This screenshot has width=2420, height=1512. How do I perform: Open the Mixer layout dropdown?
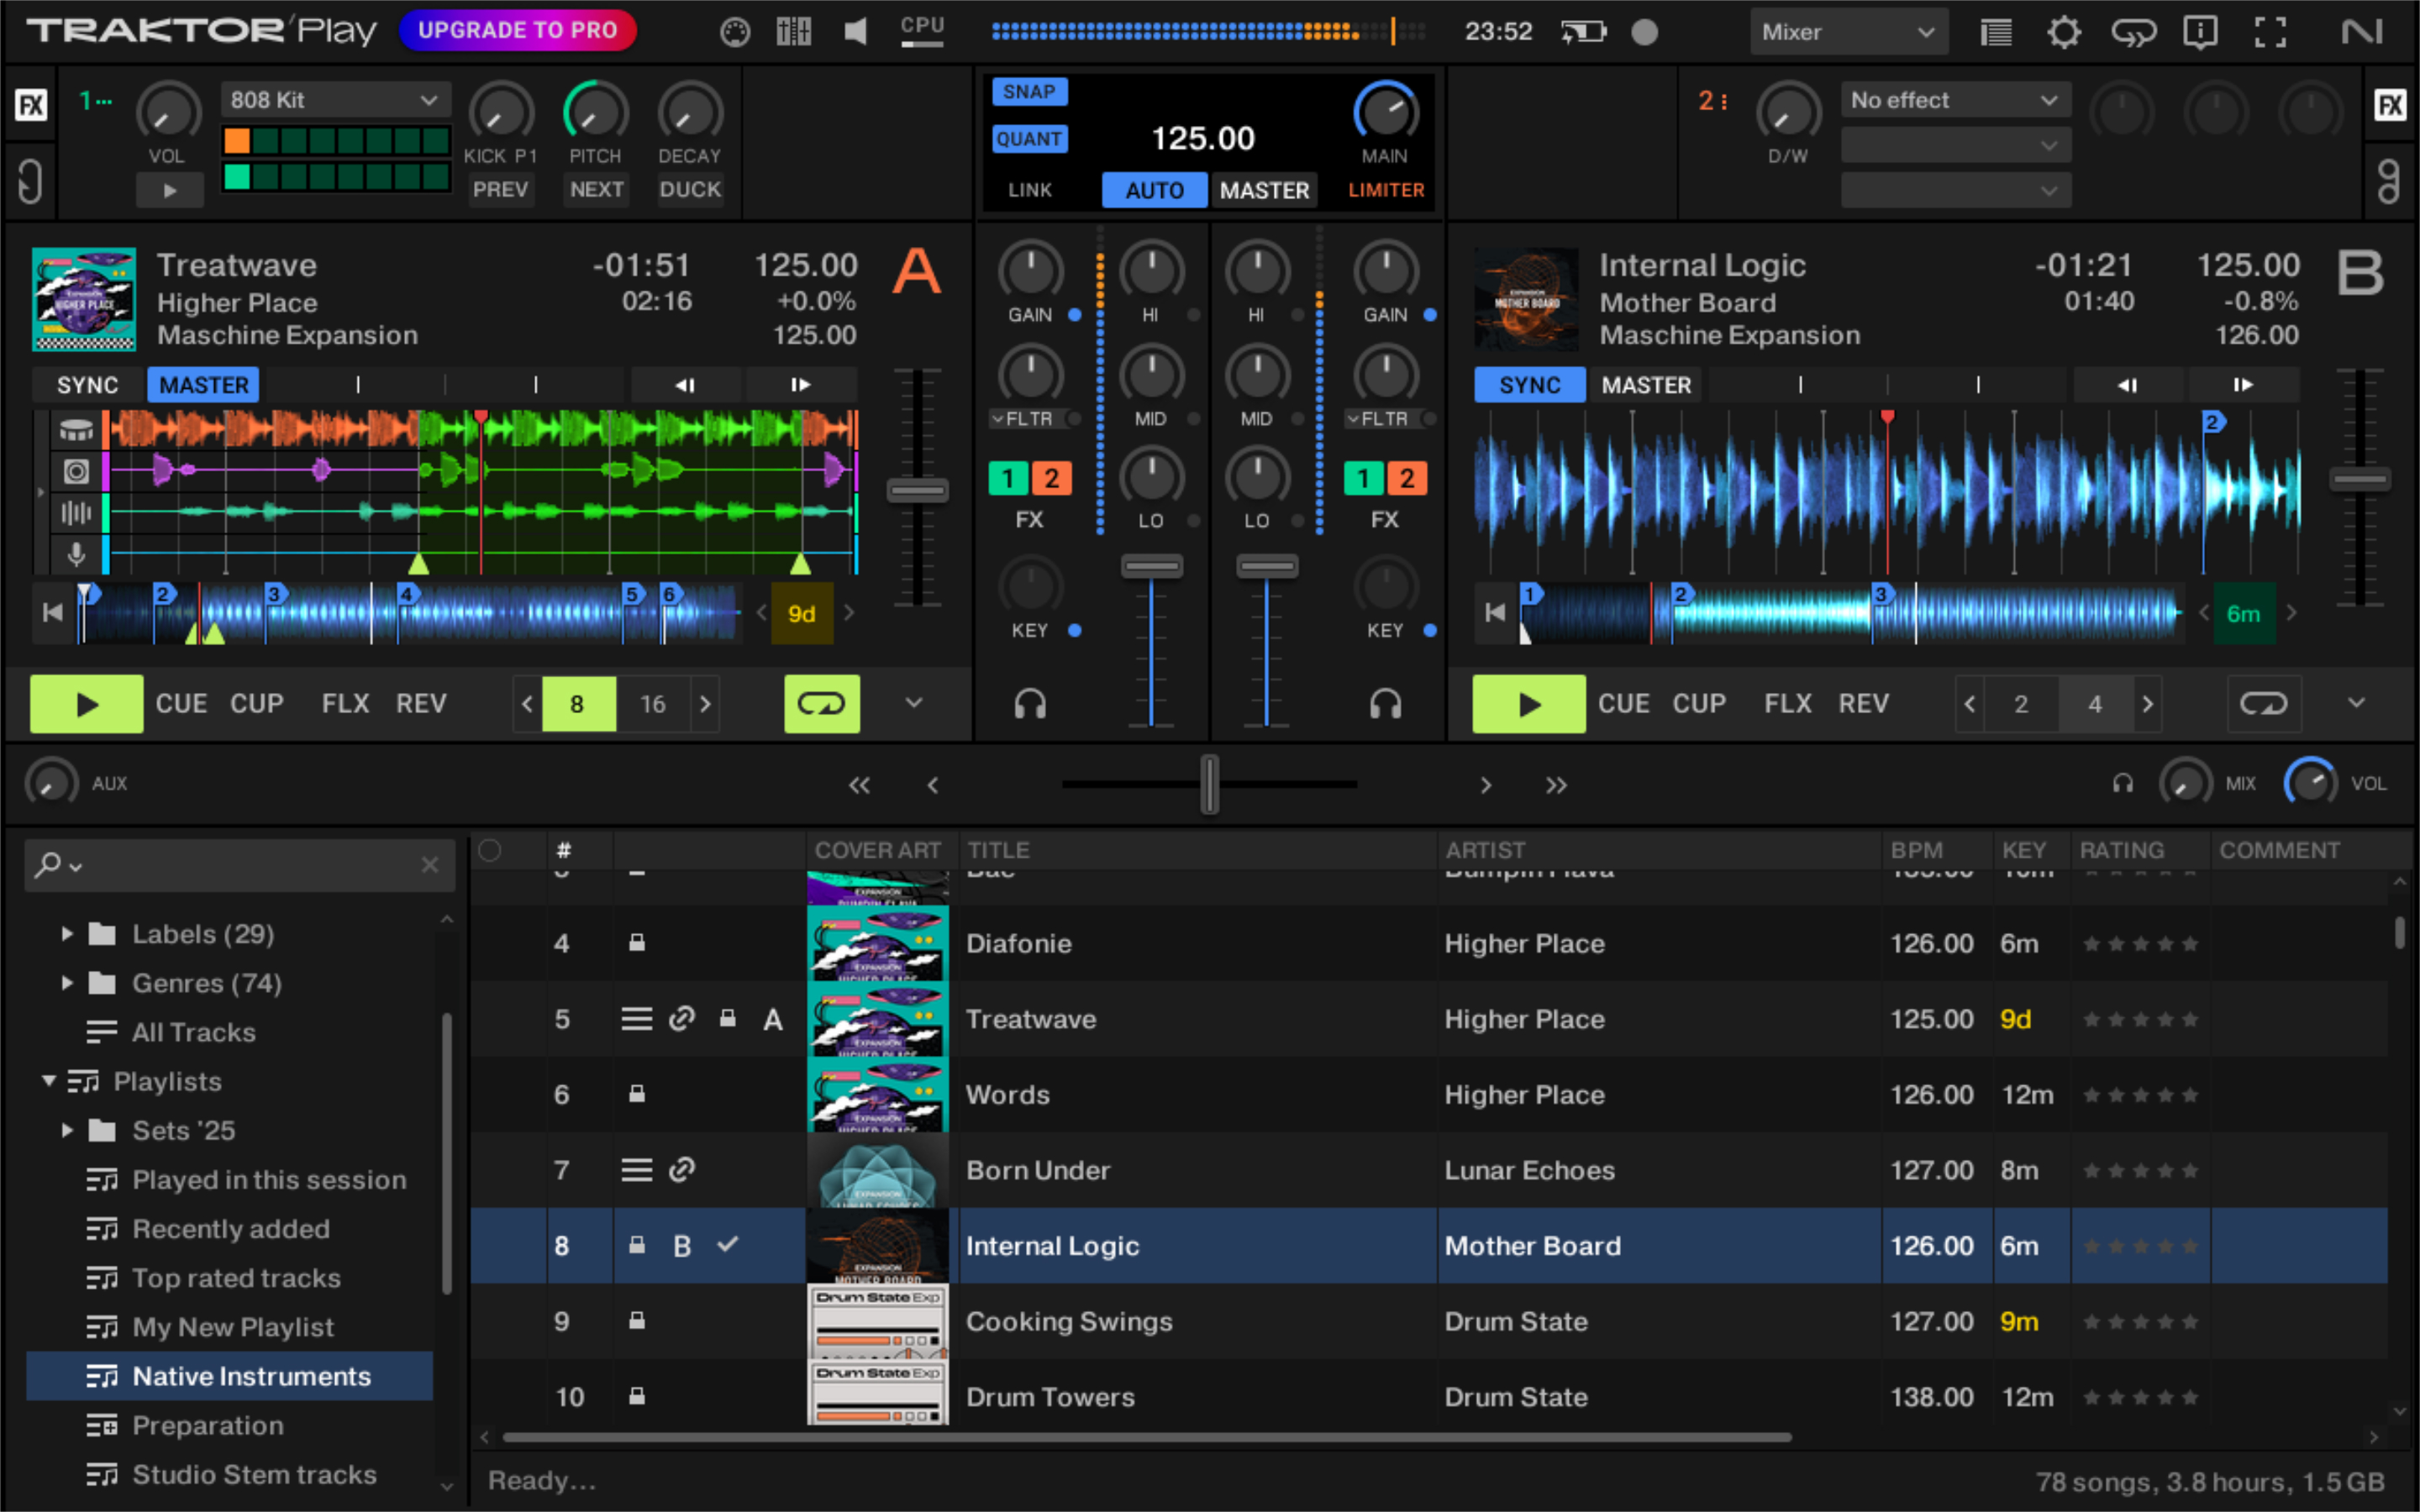point(1847,32)
